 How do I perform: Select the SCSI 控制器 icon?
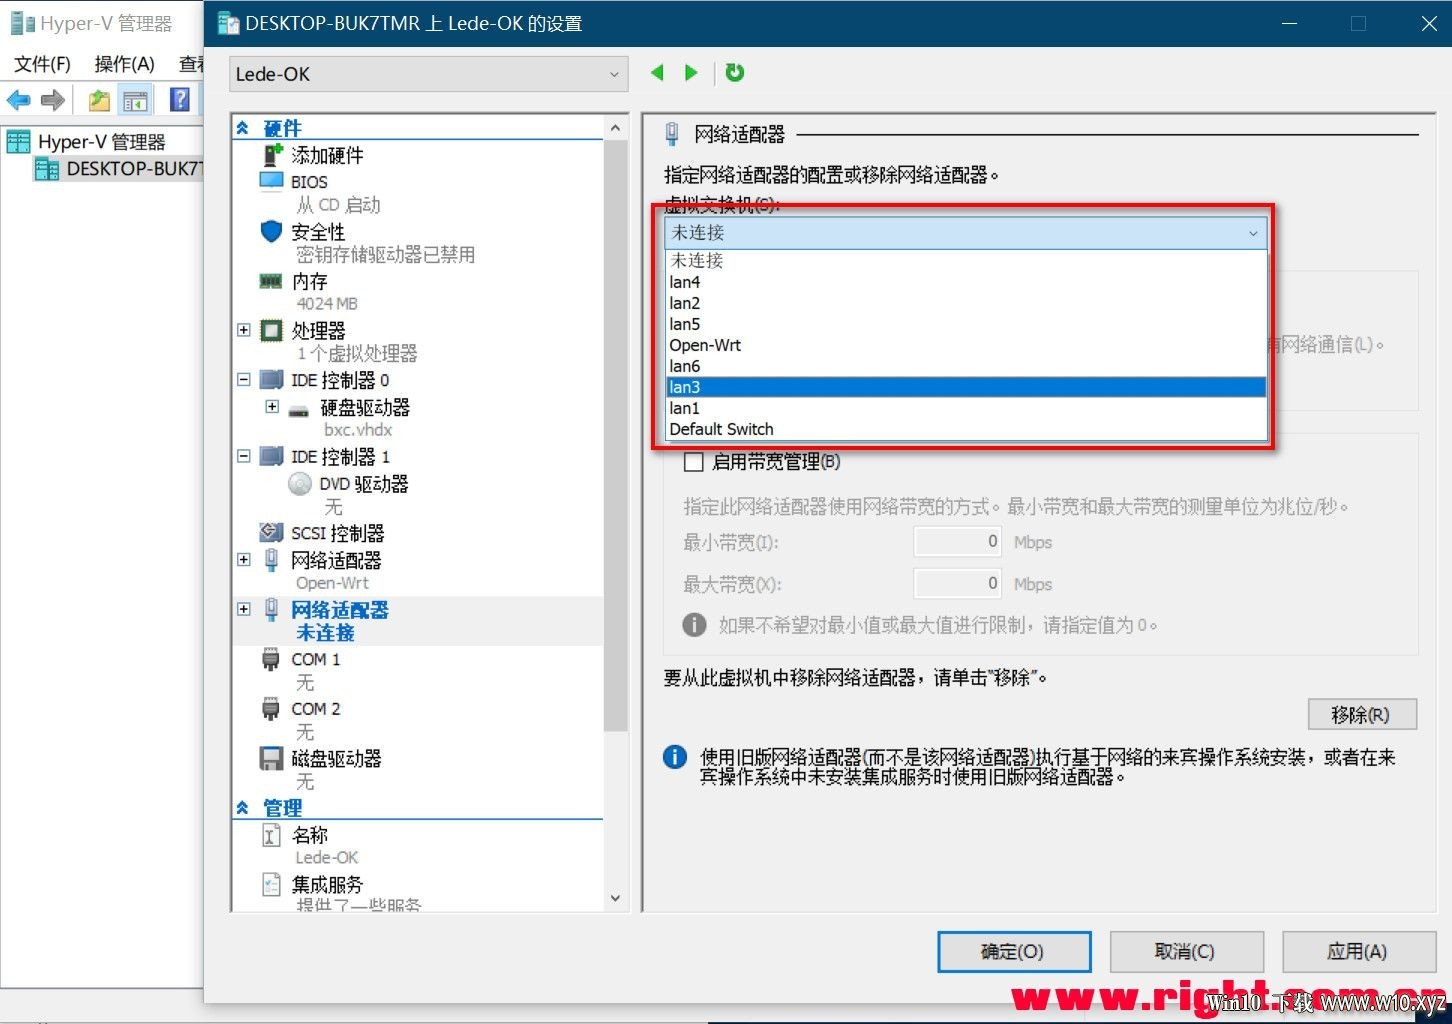point(271,532)
